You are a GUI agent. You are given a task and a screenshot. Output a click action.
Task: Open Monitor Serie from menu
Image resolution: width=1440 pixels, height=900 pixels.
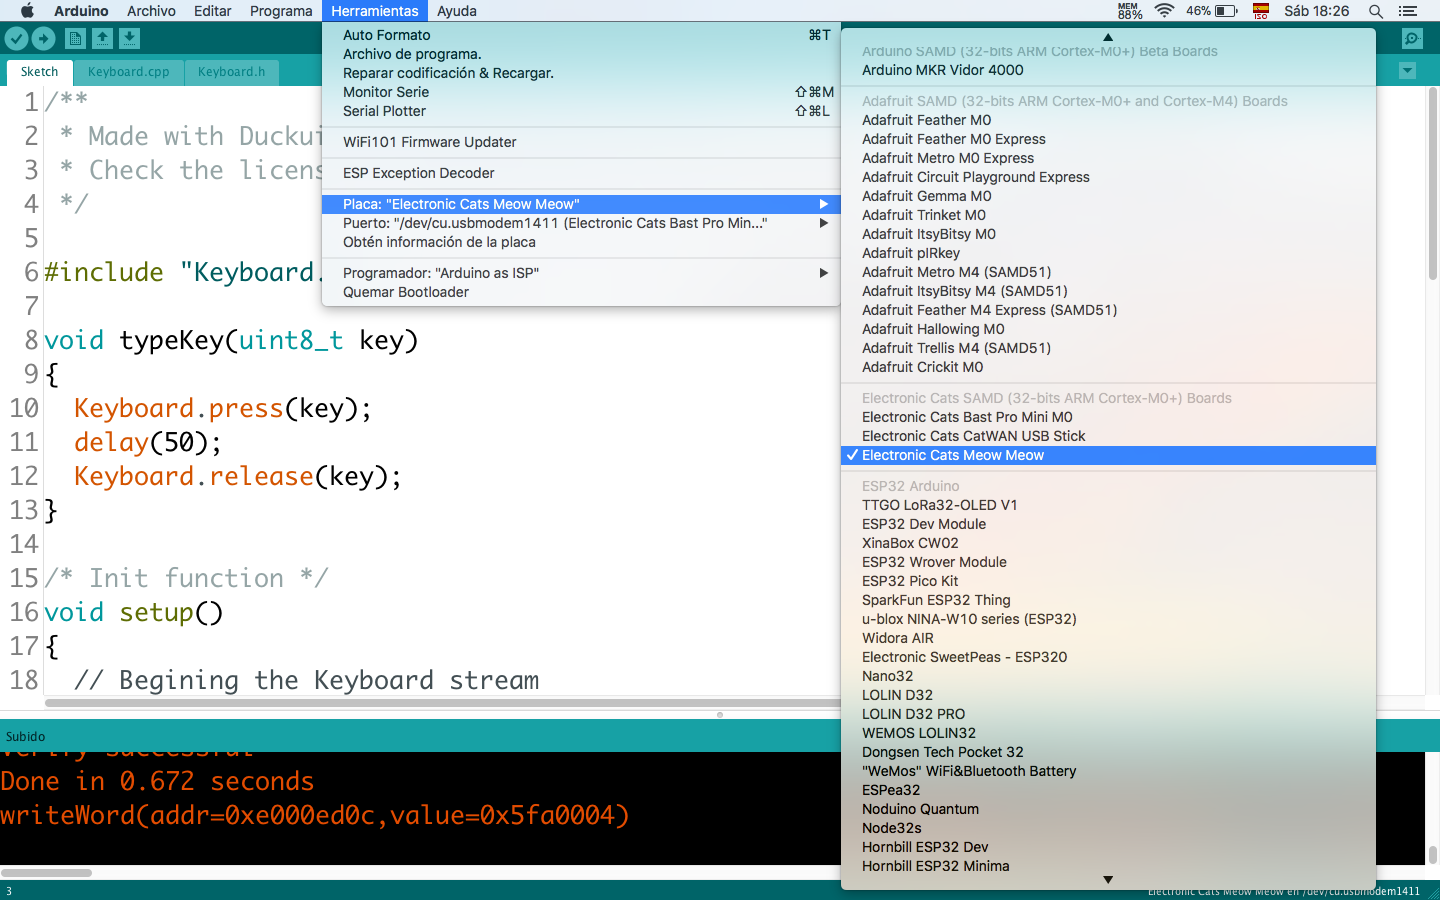[581, 92]
